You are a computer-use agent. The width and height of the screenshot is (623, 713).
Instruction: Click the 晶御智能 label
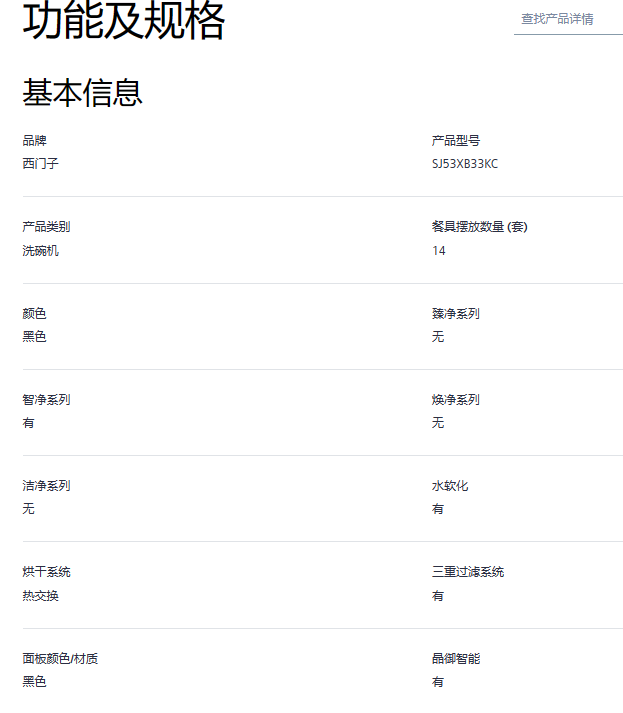click(456, 658)
